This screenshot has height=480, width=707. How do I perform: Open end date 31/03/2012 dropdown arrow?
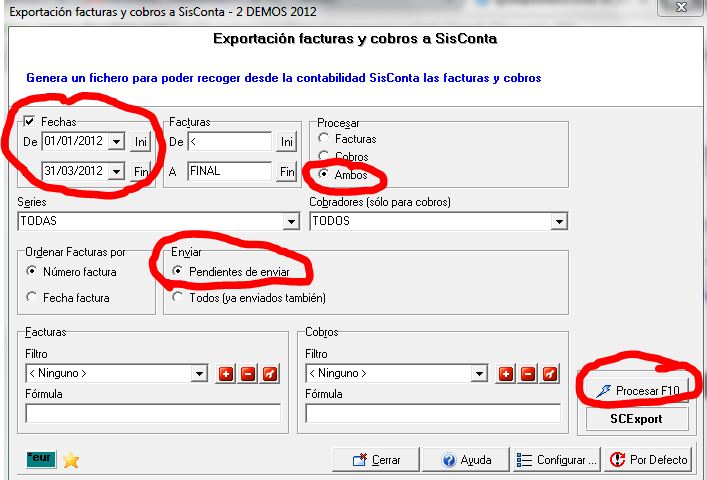[x=116, y=171]
